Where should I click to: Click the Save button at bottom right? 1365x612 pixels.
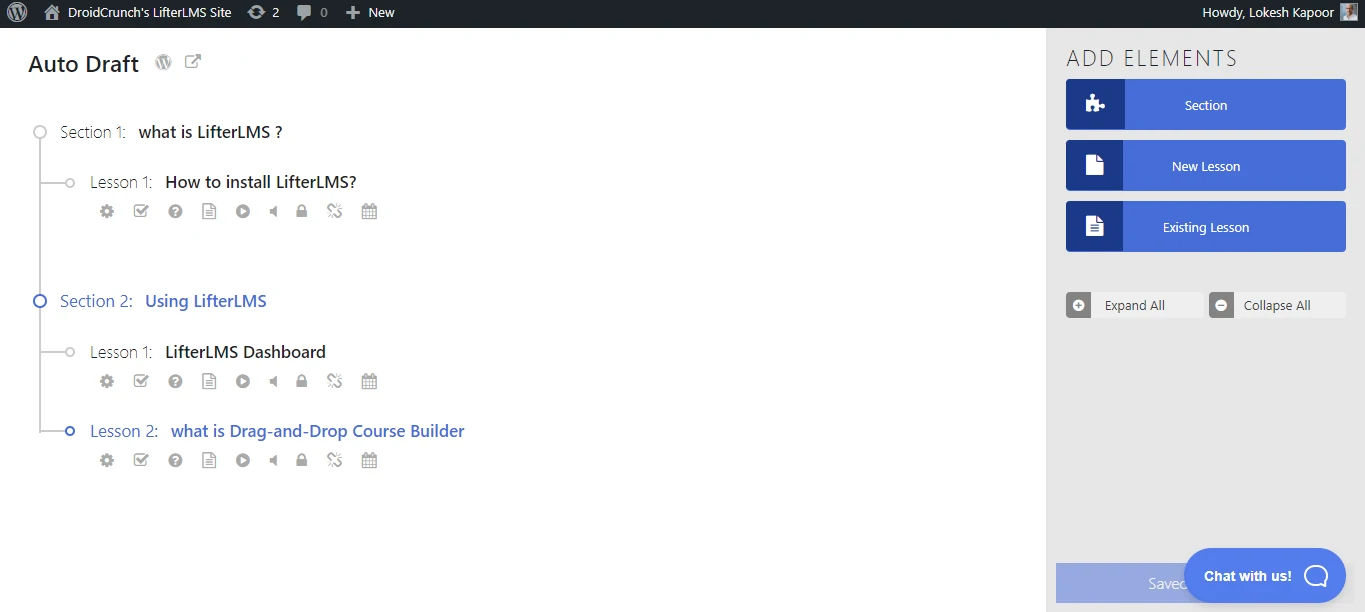[x=1120, y=583]
